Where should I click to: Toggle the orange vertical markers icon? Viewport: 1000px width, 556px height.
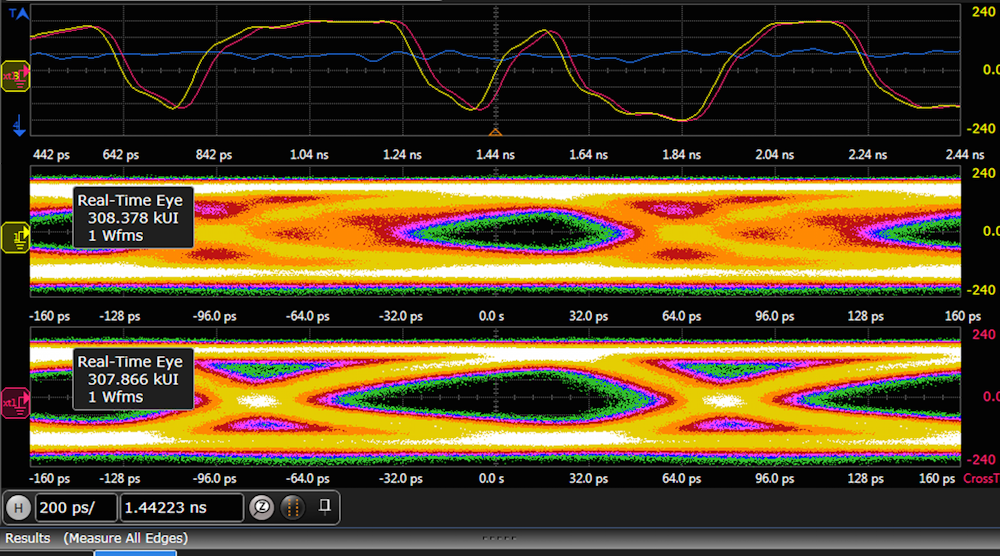292,507
